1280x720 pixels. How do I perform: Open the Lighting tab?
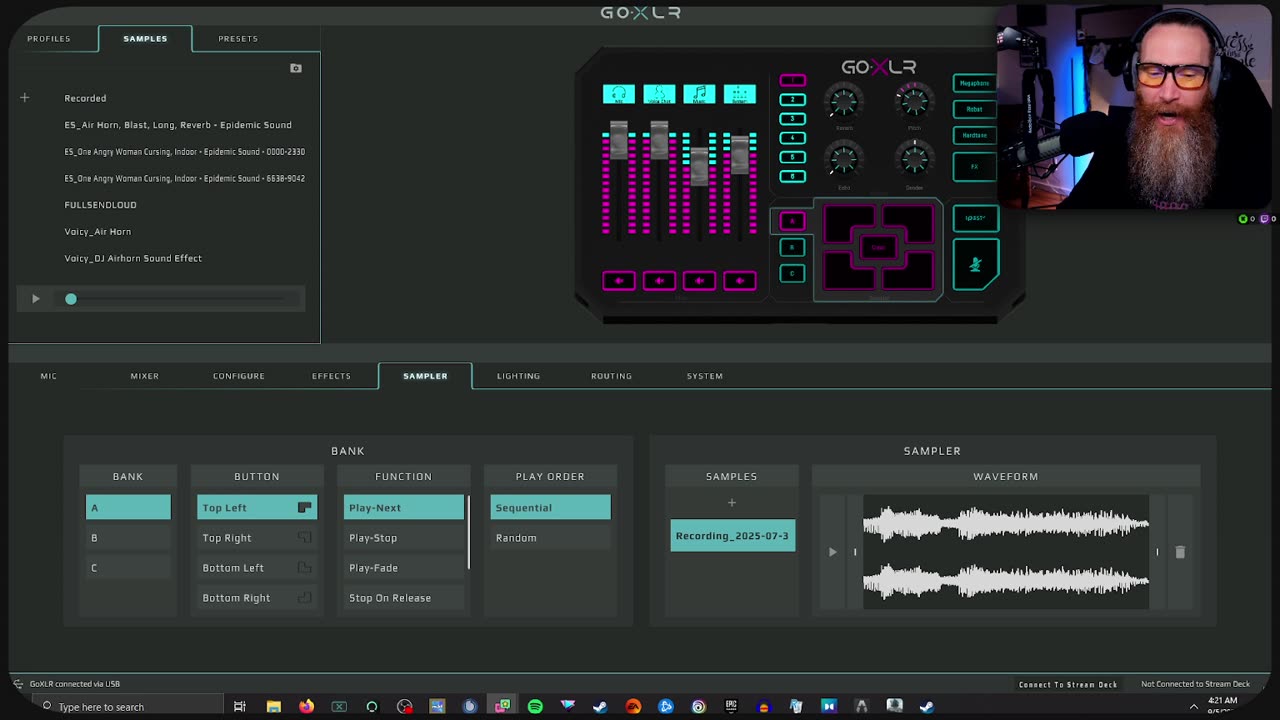[518, 376]
